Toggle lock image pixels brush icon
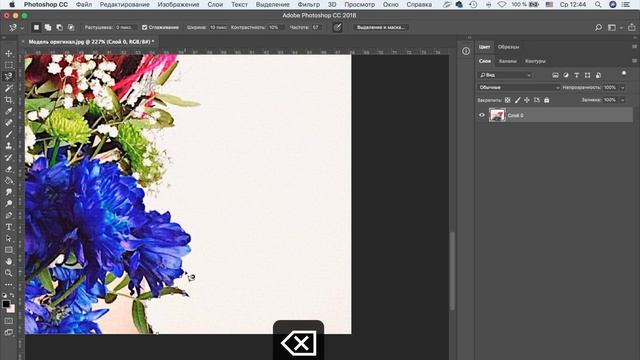 pyautogui.click(x=517, y=100)
